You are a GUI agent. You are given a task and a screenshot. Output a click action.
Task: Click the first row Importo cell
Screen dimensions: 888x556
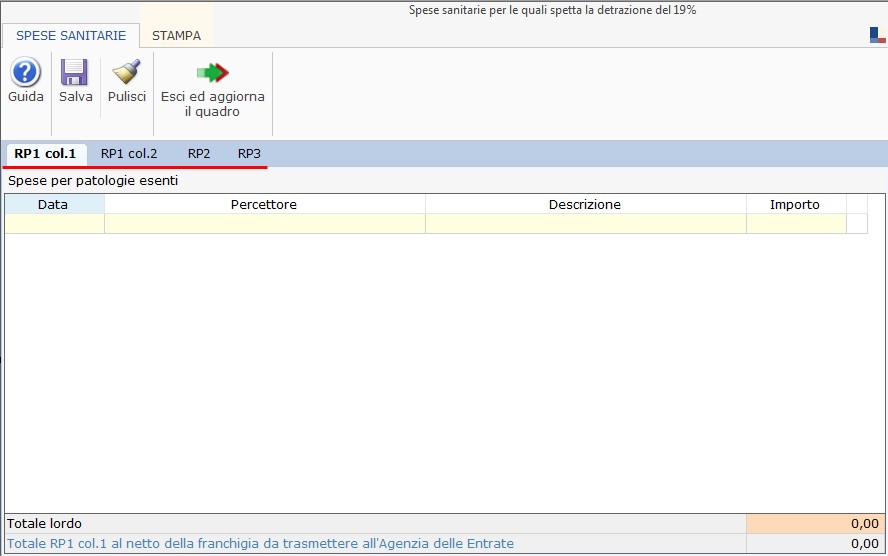tap(795, 224)
